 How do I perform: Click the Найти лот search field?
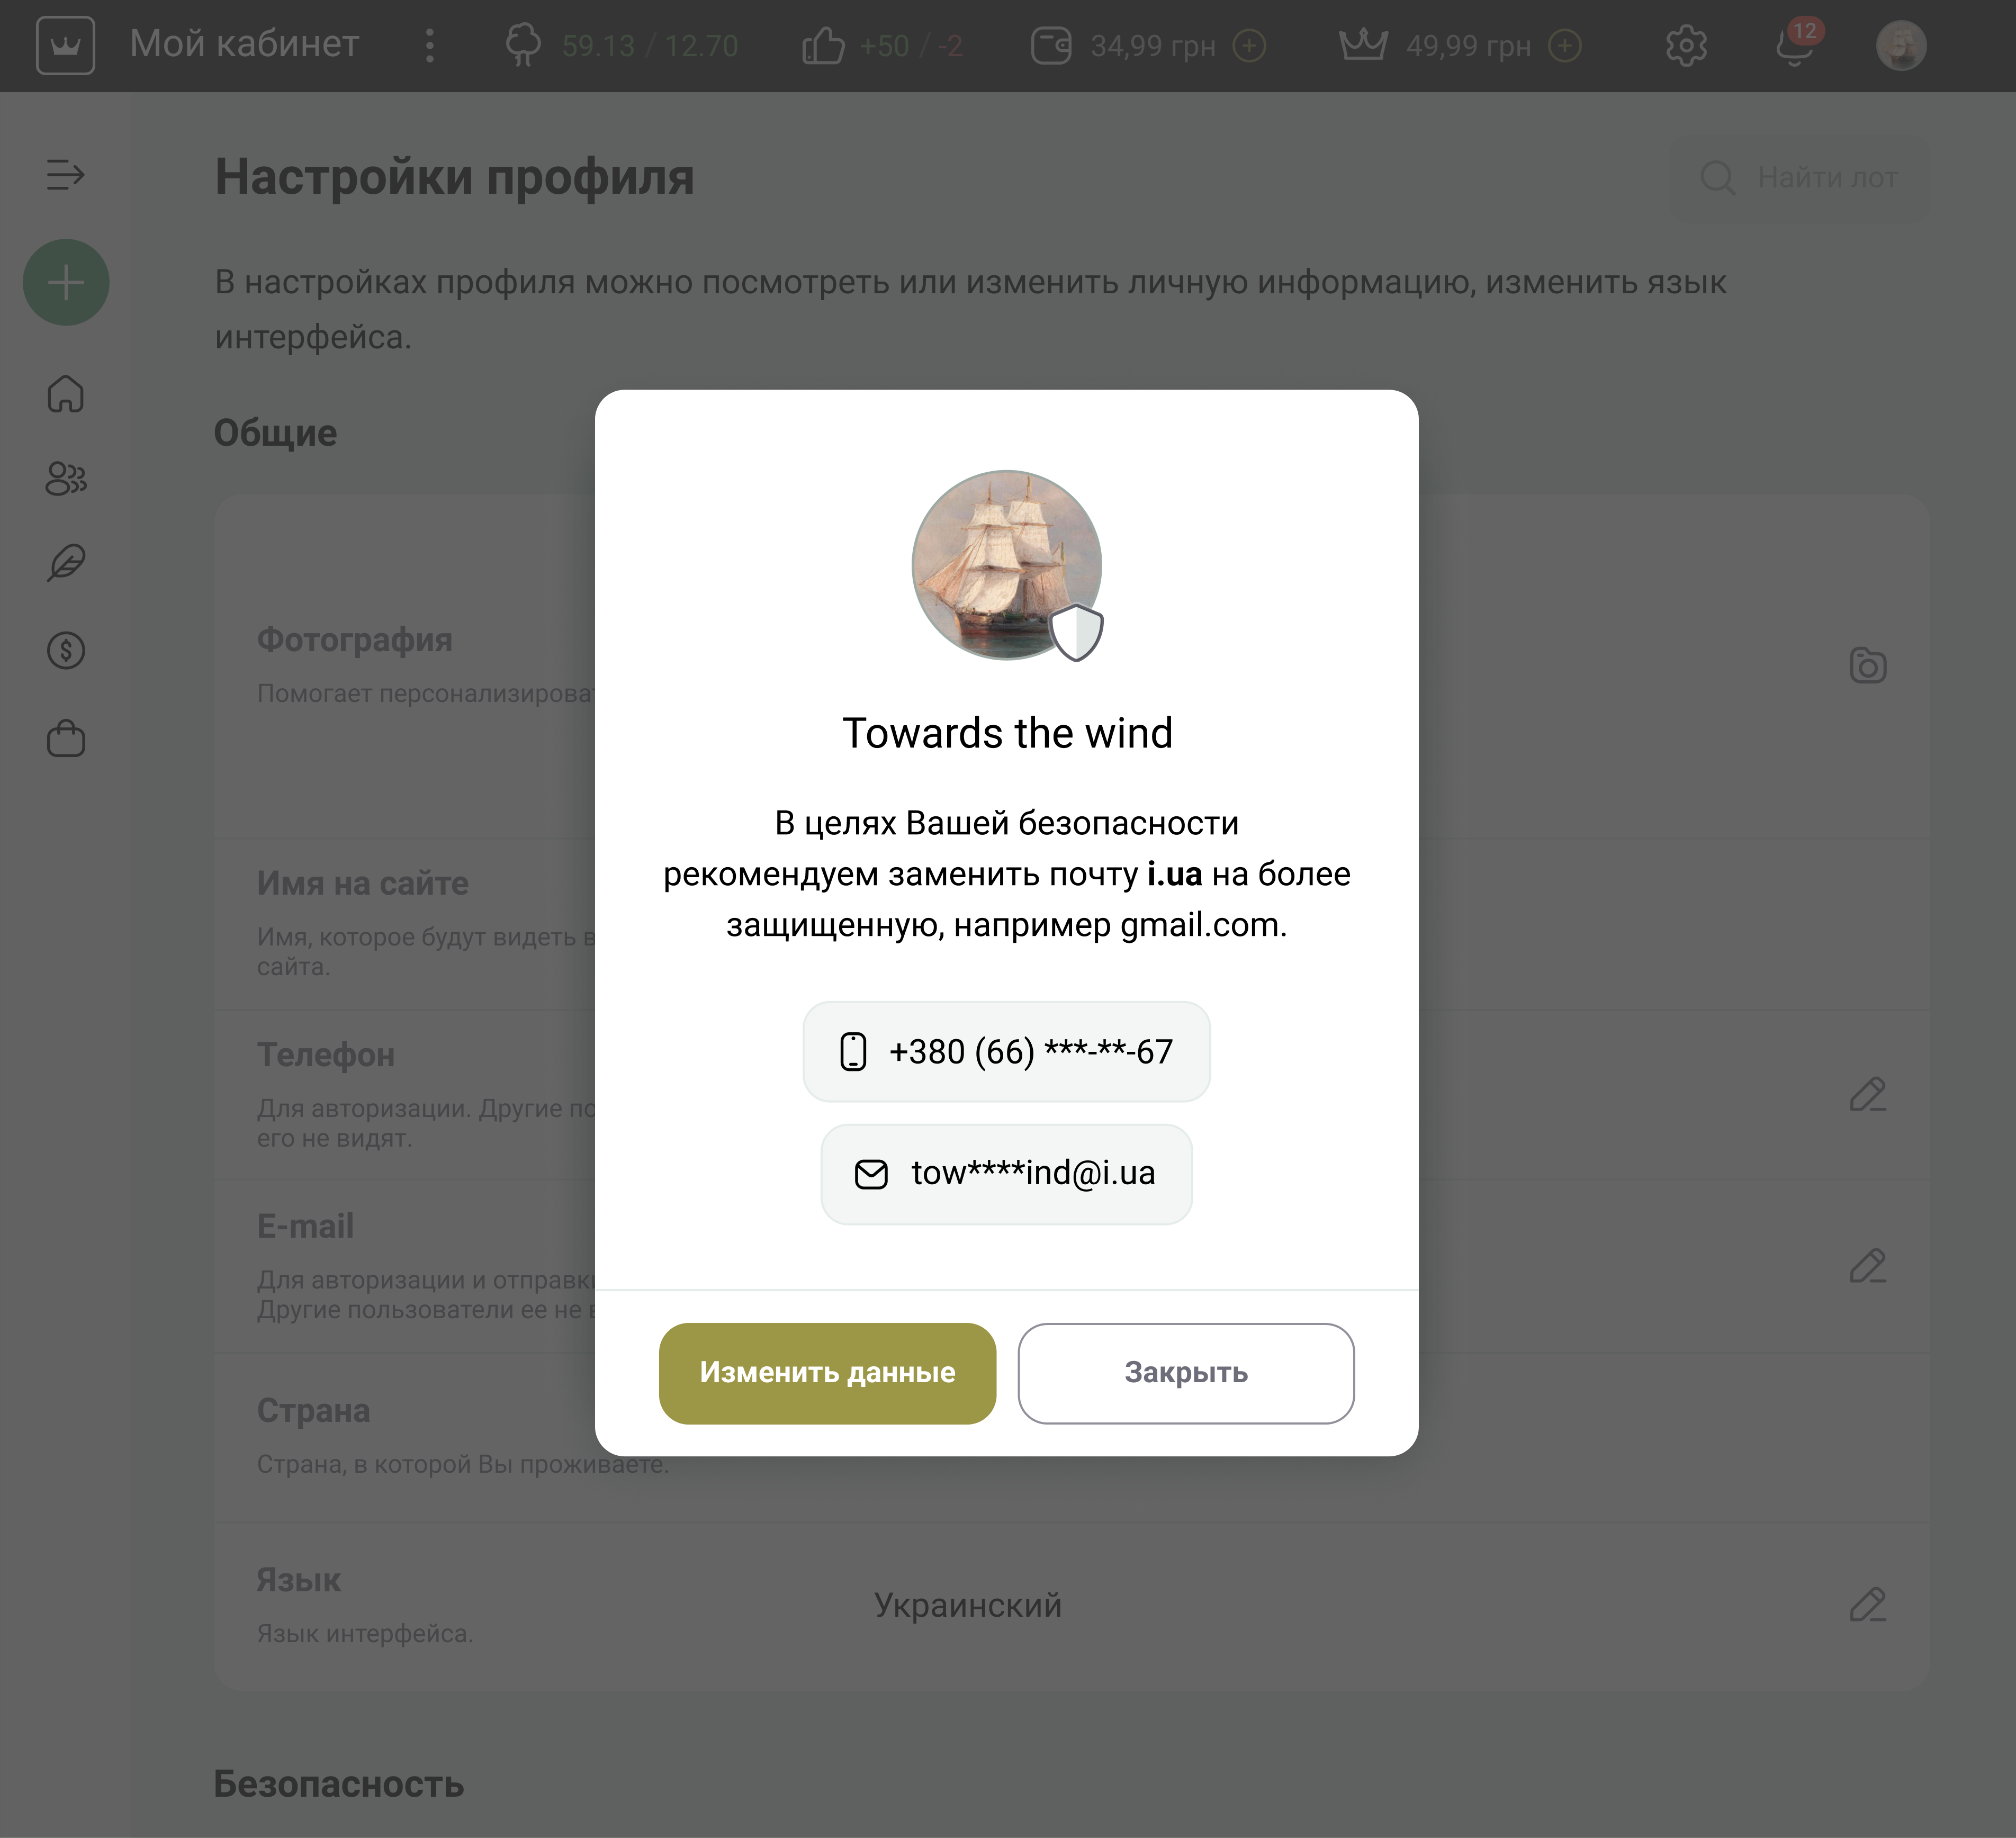[x=1800, y=178]
